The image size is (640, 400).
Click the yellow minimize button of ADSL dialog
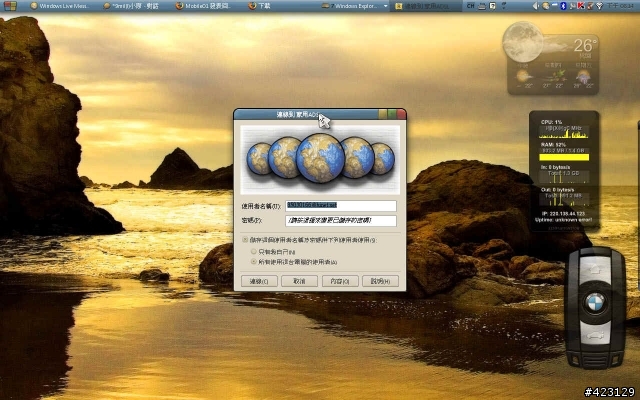pyautogui.click(x=383, y=114)
